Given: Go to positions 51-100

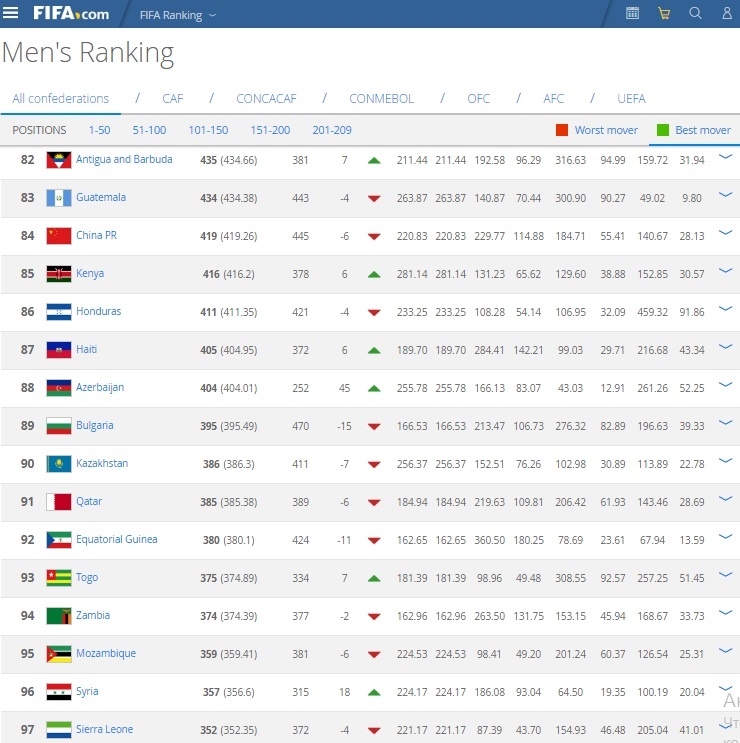Looking at the screenshot, I should click(149, 130).
